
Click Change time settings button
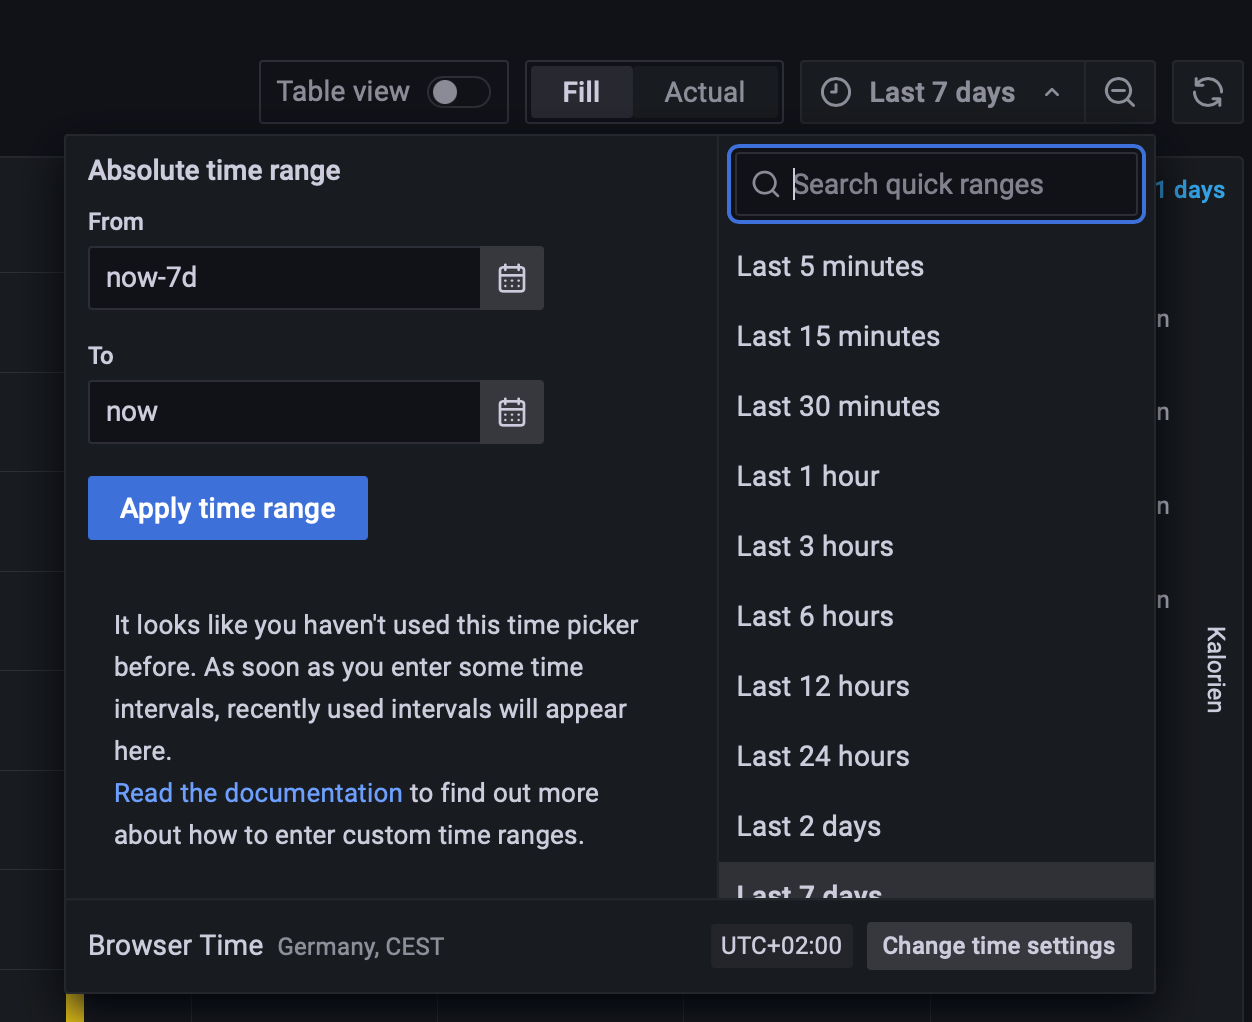point(999,946)
